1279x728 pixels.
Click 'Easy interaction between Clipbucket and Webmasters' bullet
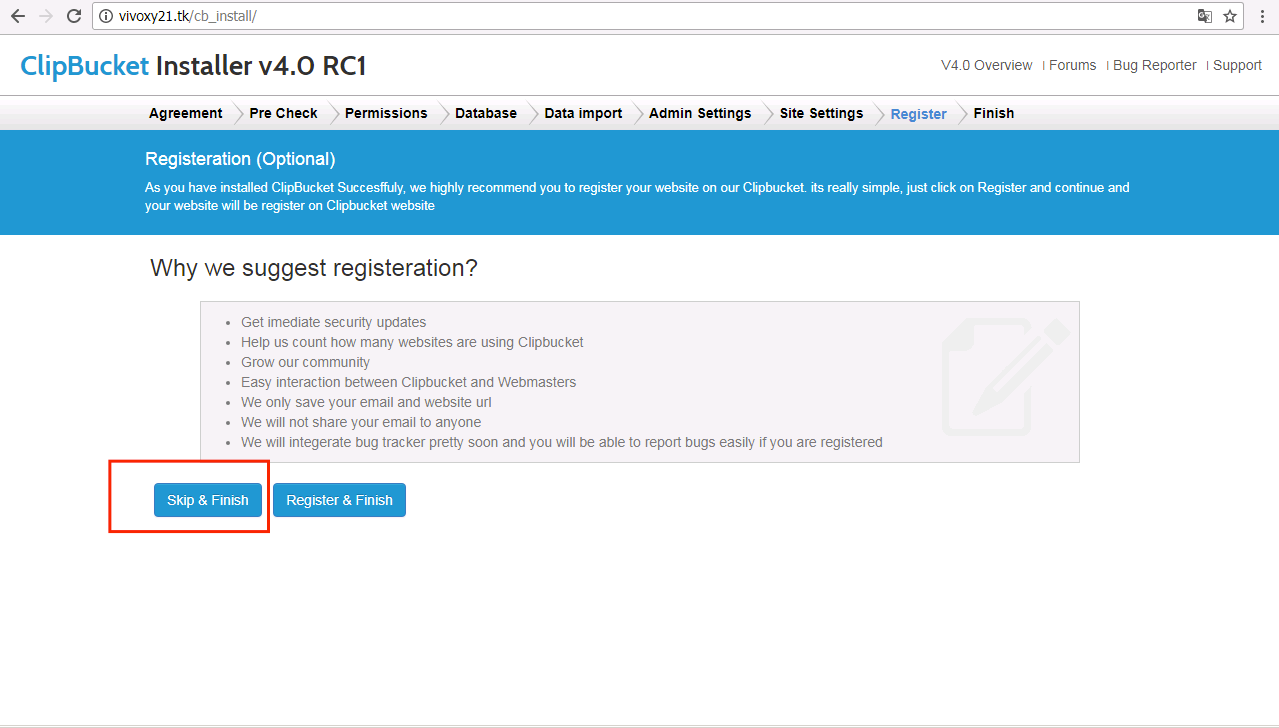click(408, 382)
